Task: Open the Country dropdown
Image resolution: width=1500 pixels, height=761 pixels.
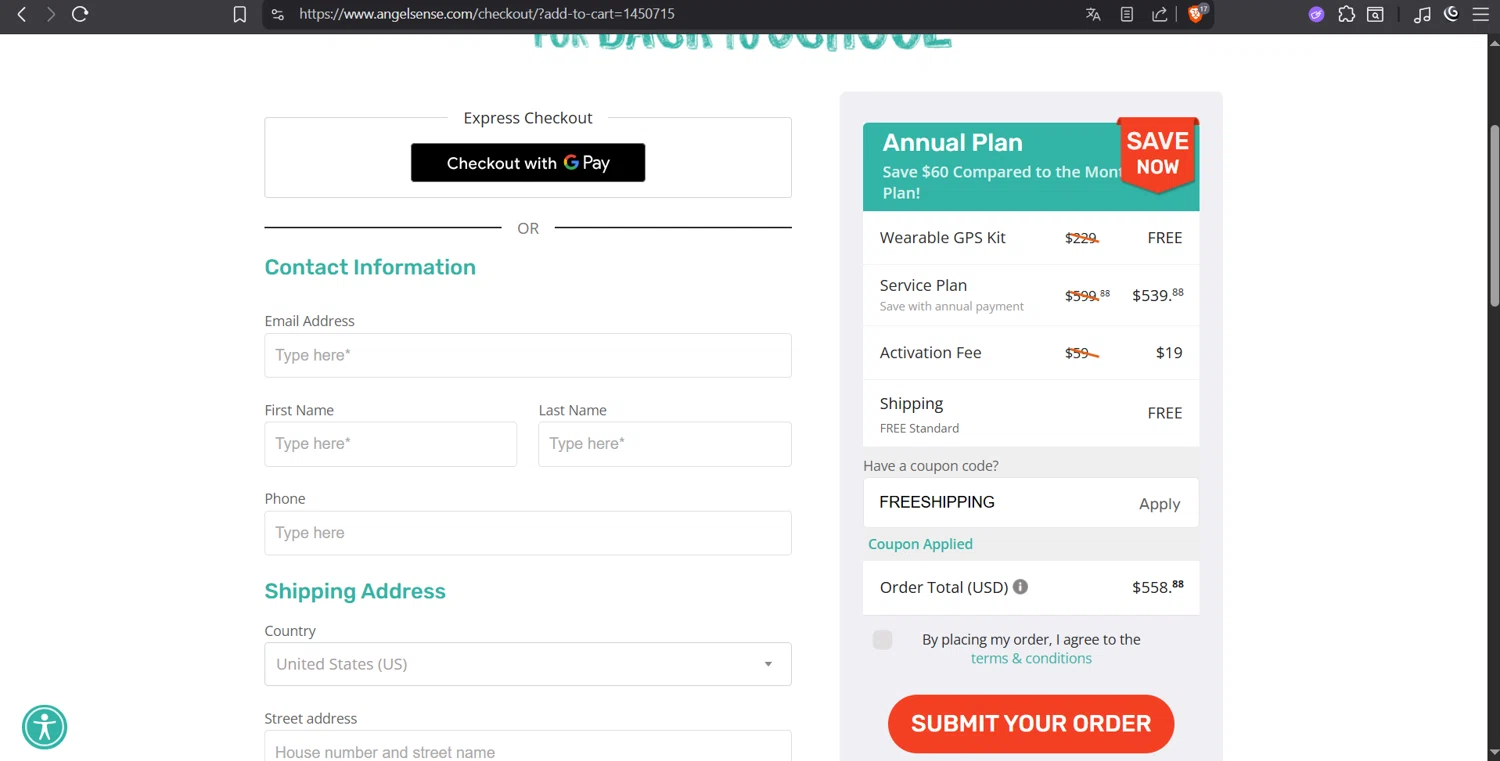Action: [528, 664]
